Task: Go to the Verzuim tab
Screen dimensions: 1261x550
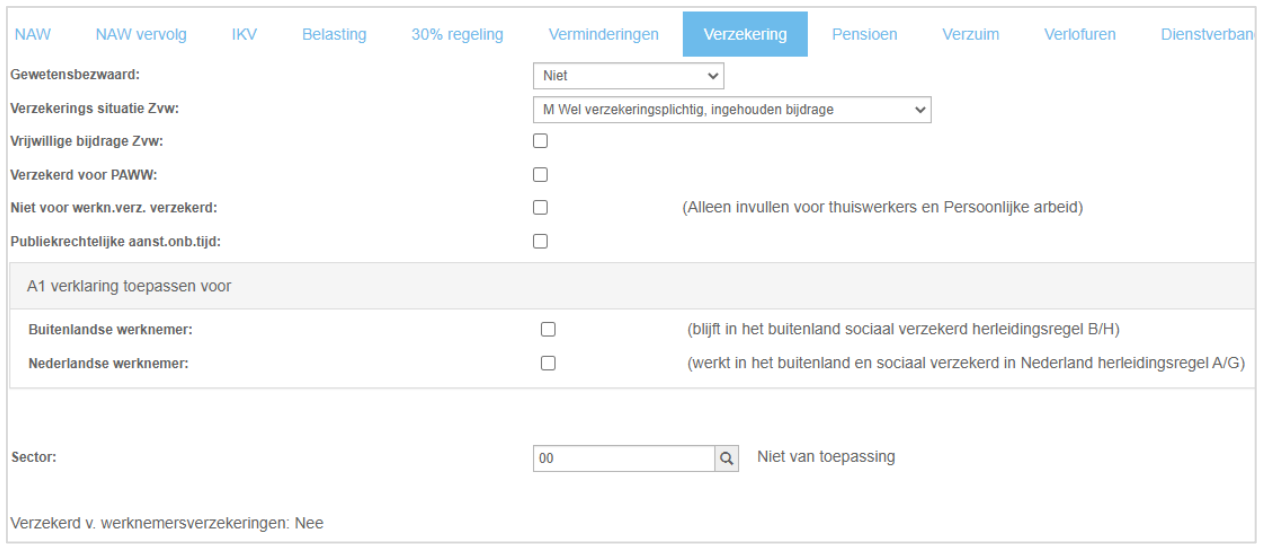Action: coord(970,34)
